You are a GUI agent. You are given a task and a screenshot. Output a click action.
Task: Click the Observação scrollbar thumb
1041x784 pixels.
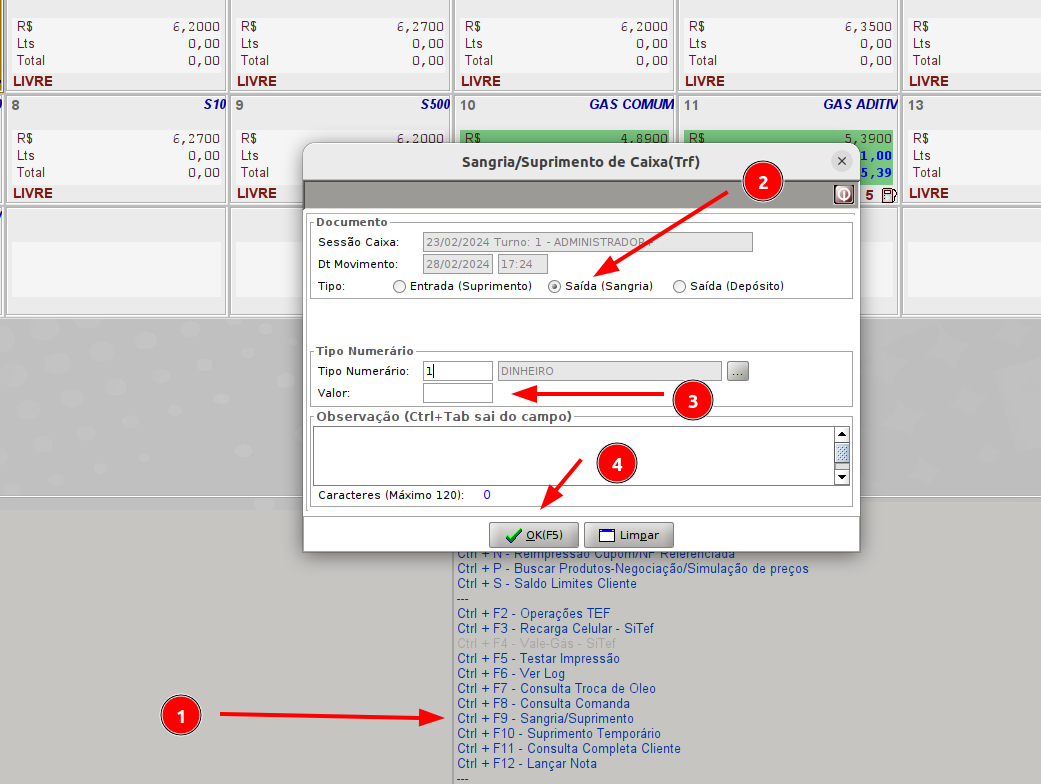coord(842,454)
